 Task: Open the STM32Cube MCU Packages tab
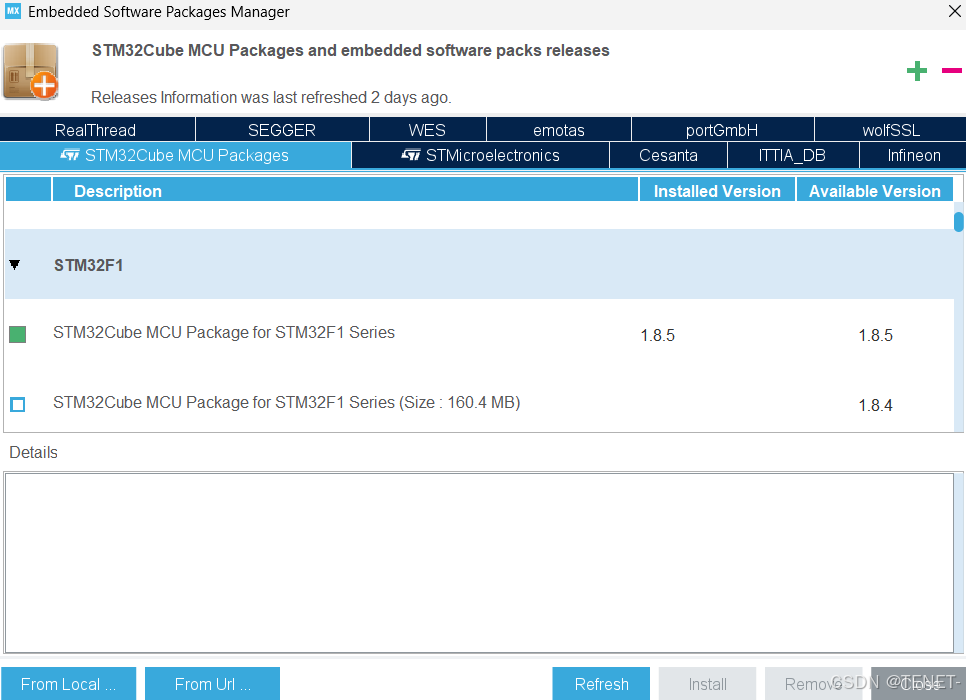point(176,155)
